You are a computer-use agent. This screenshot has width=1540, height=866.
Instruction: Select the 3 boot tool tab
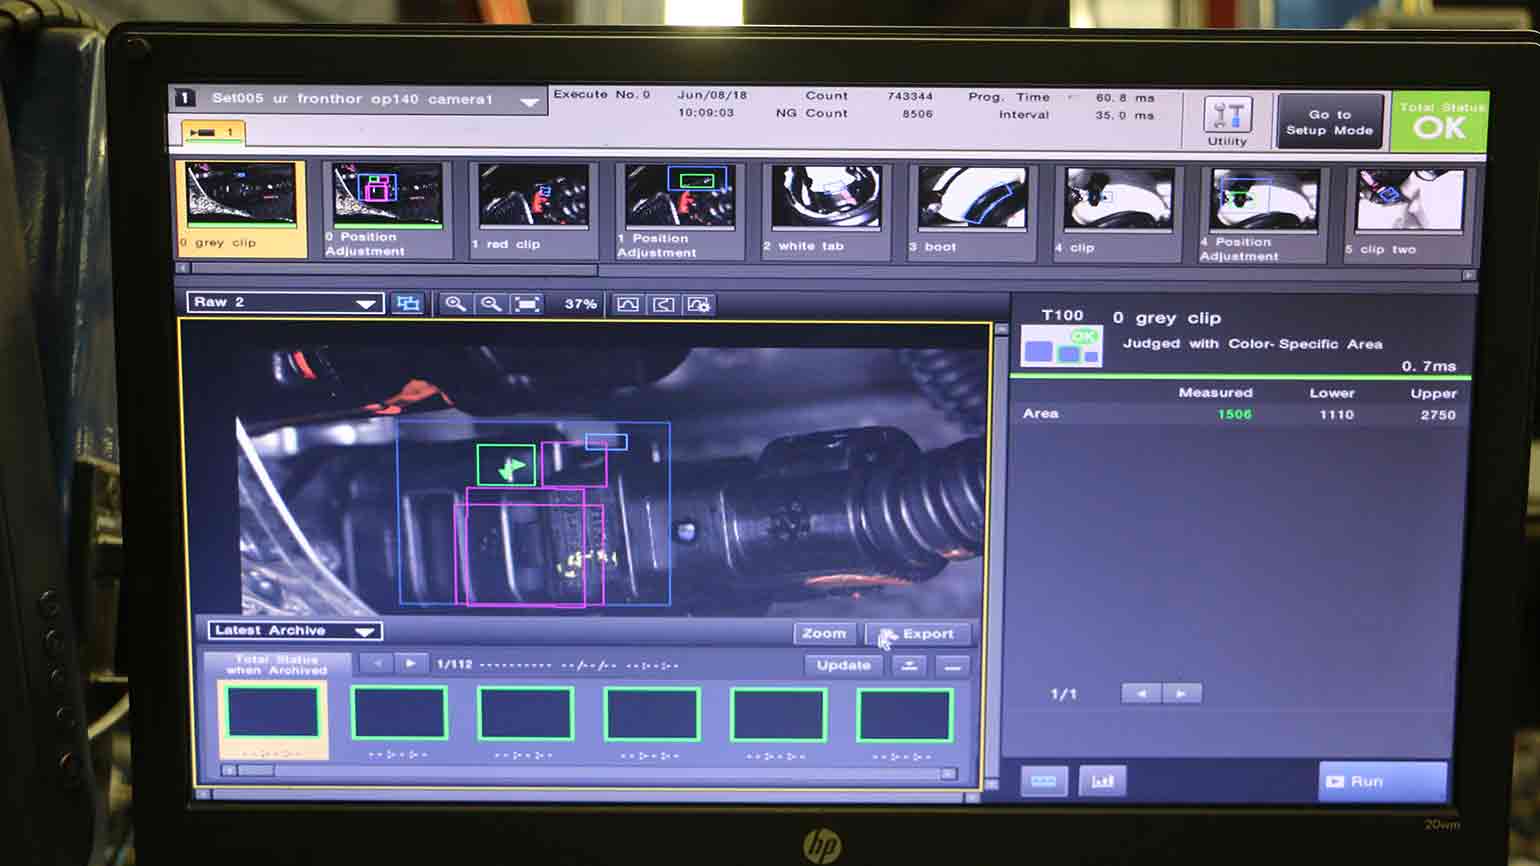(969, 205)
